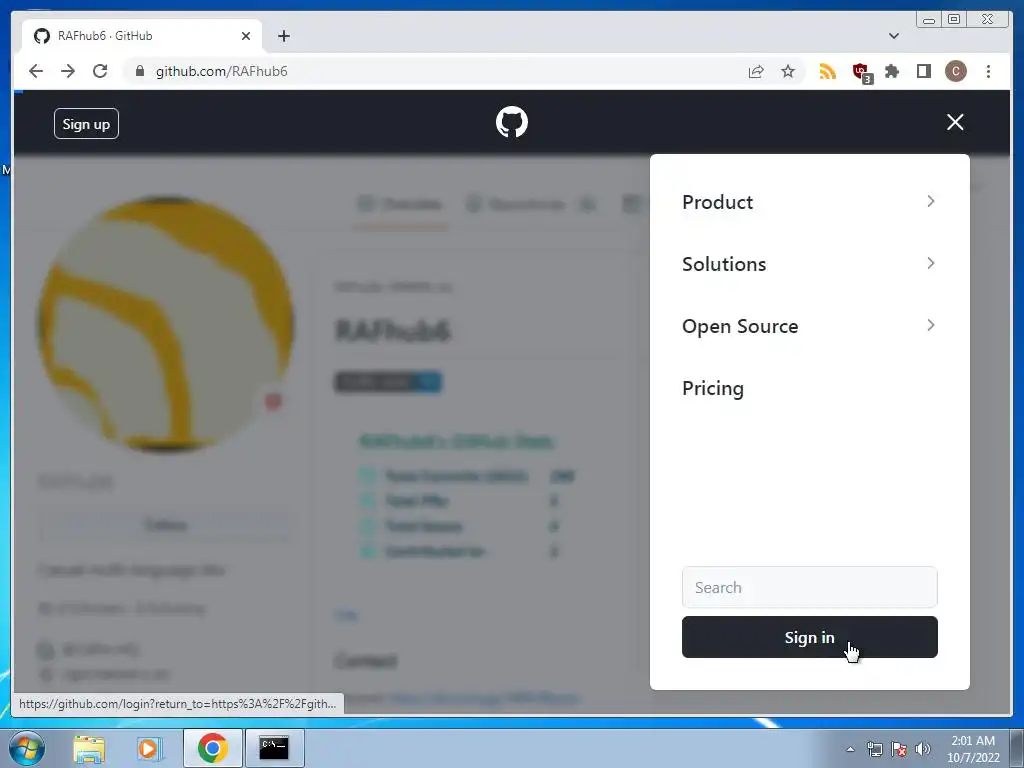Open a new tab with plus button

point(283,36)
